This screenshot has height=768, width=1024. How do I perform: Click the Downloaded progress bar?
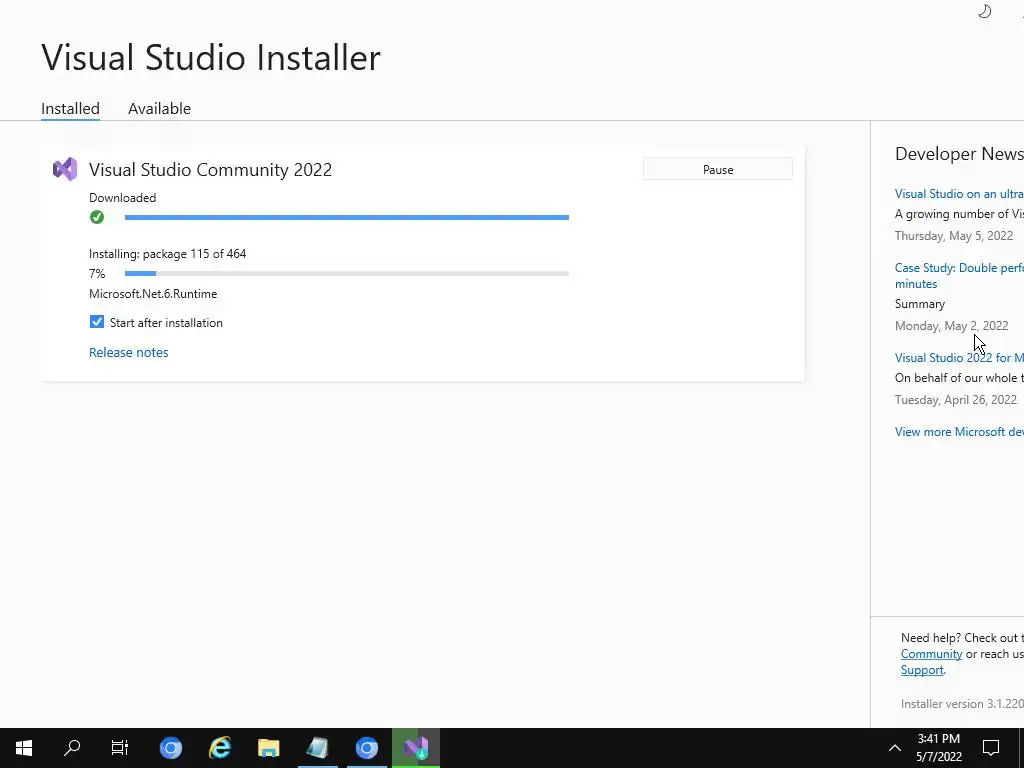[347, 217]
